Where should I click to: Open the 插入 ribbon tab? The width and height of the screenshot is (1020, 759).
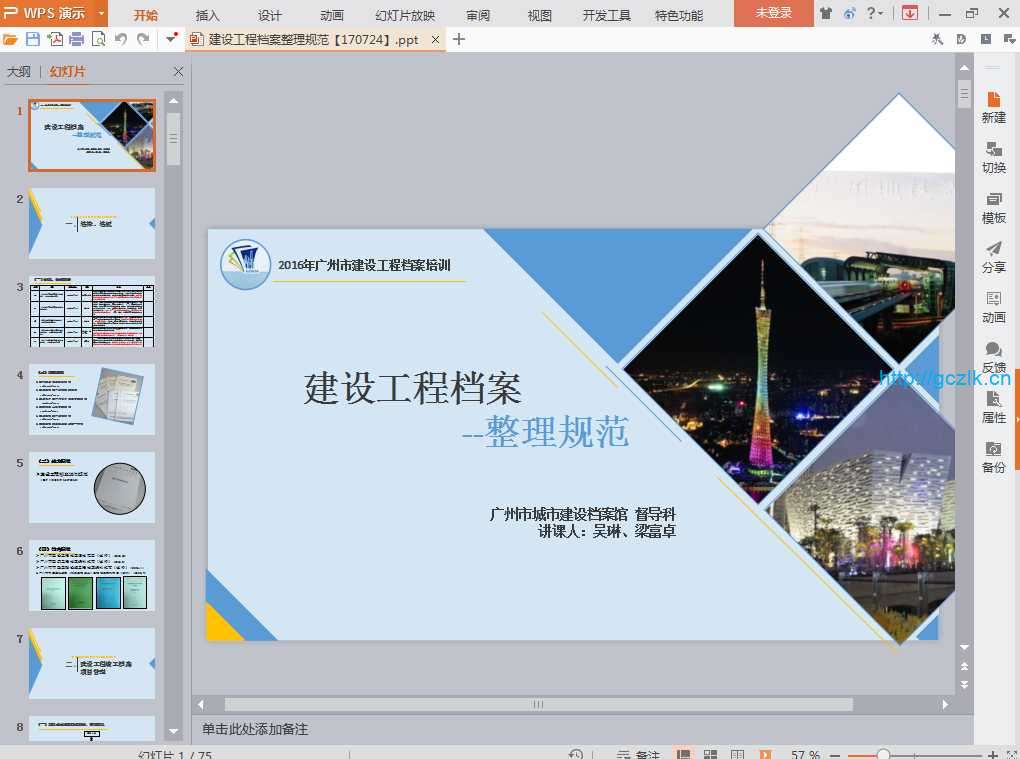pyautogui.click(x=208, y=15)
